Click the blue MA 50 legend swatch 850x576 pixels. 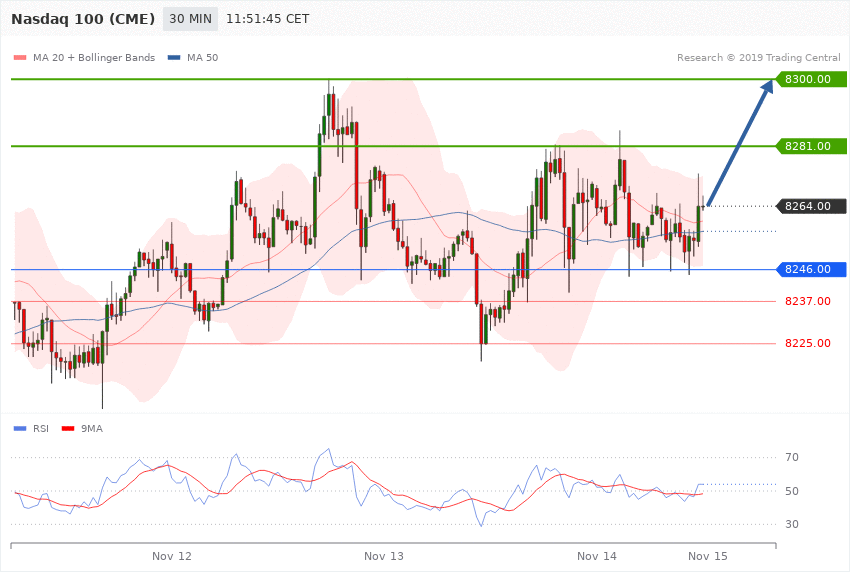(x=174, y=57)
